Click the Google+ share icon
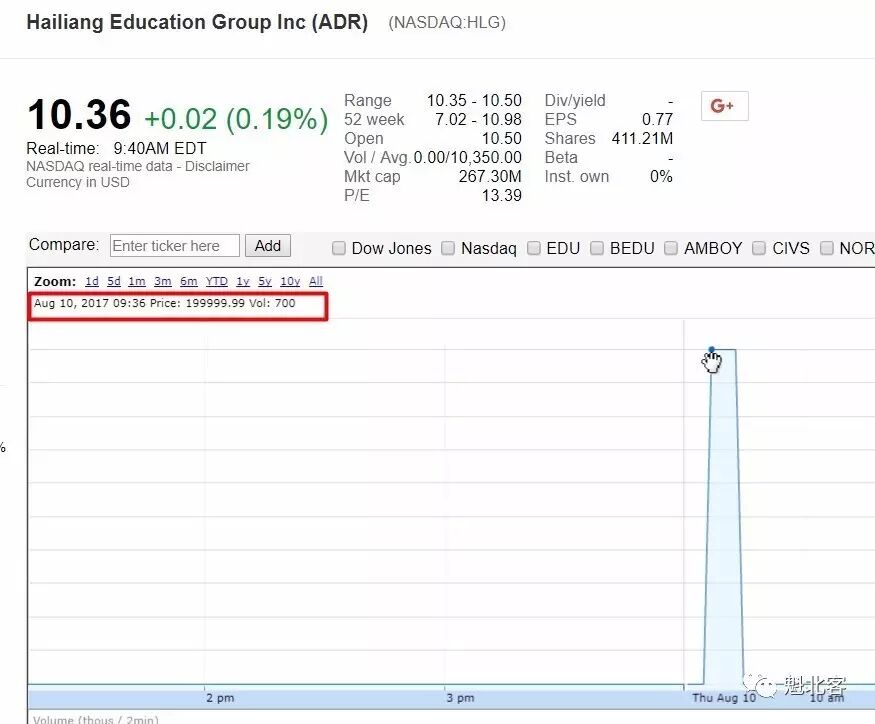 point(724,106)
